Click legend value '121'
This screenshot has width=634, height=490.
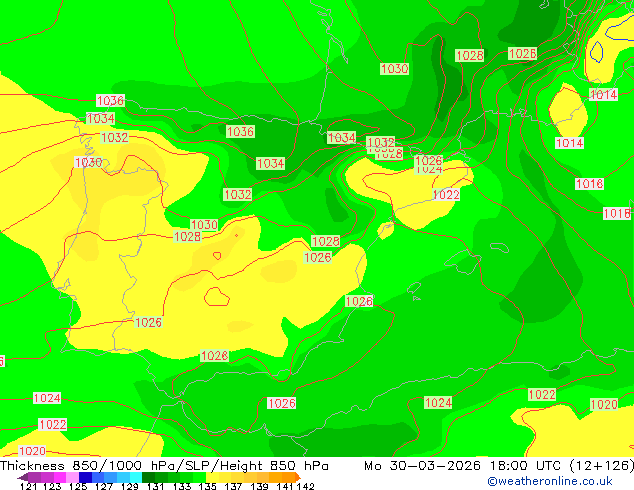coord(28,486)
